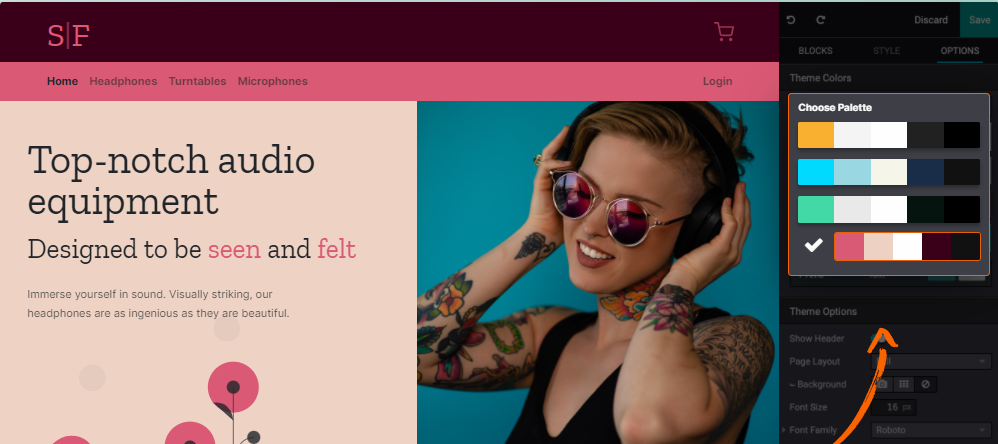Click the Save button
The height and width of the screenshot is (444, 998).
click(x=980, y=20)
